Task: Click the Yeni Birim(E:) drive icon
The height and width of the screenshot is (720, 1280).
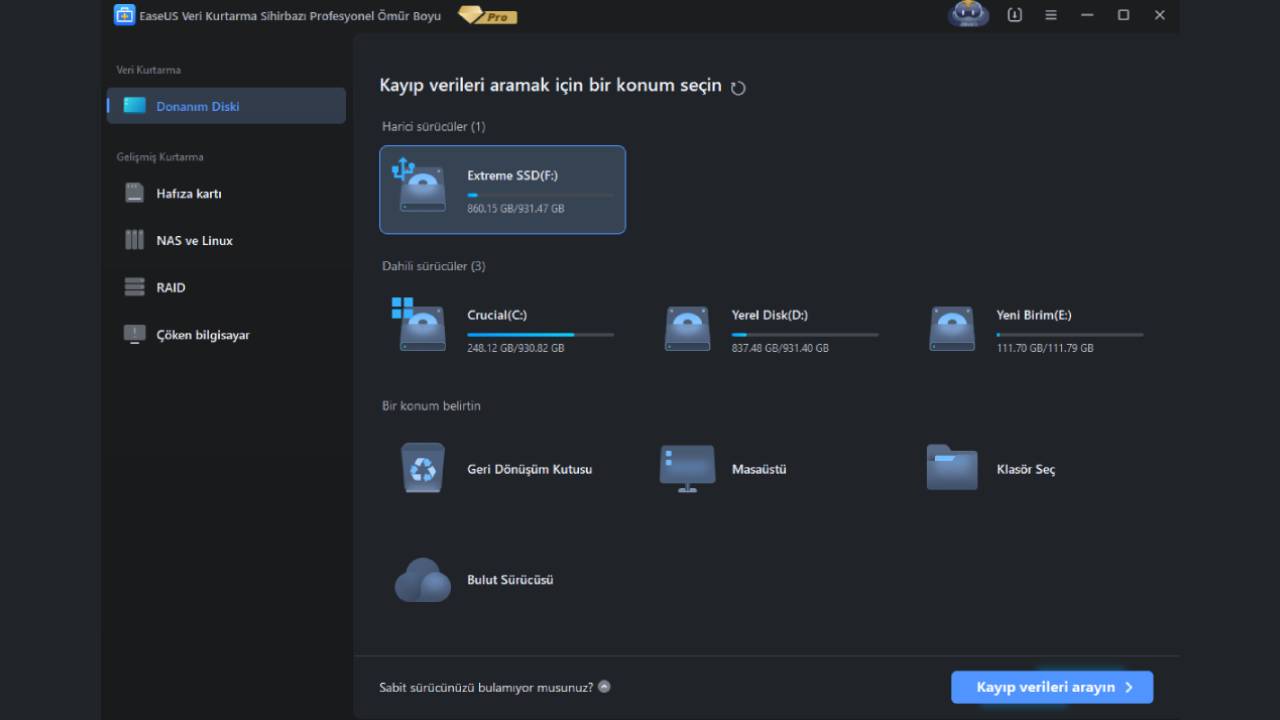Action: [x=952, y=328]
